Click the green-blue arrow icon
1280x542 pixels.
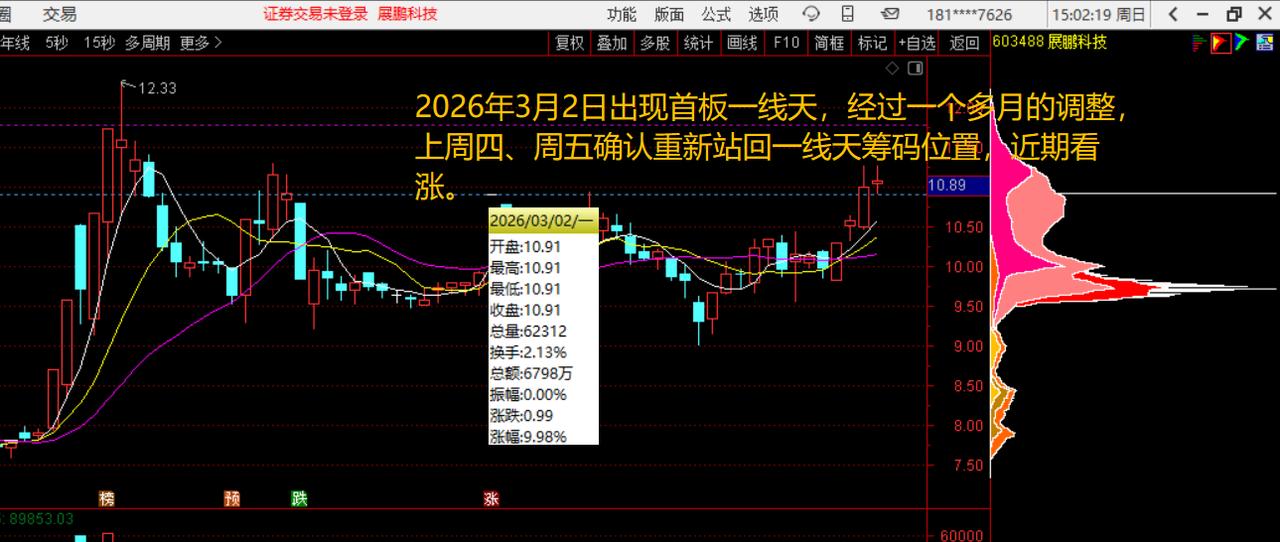pyautogui.click(x=1242, y=42)
